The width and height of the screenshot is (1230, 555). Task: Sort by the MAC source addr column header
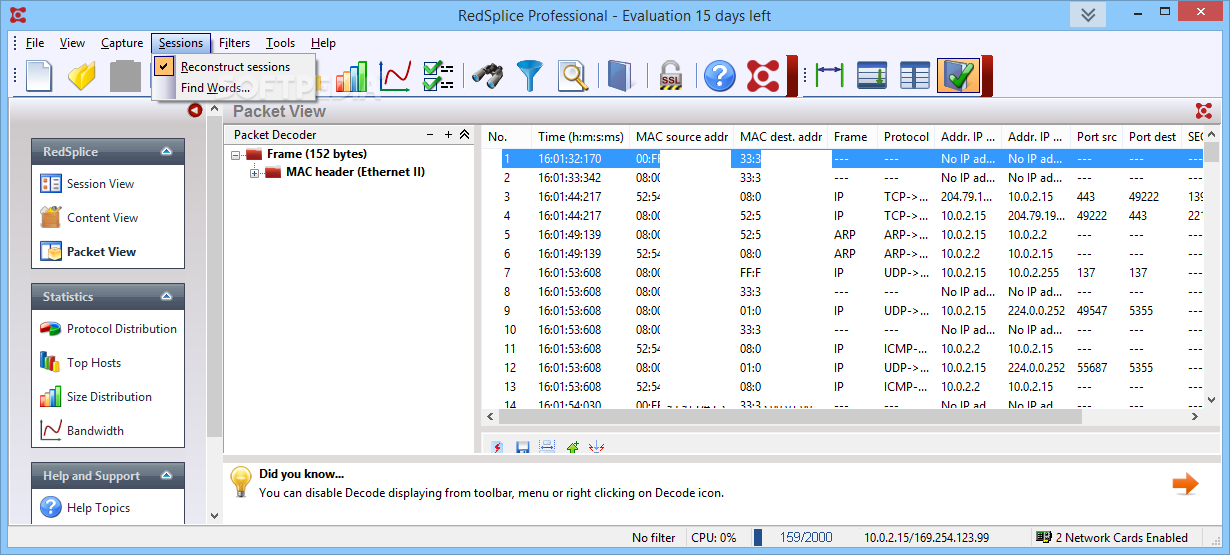tap(681, 137)
